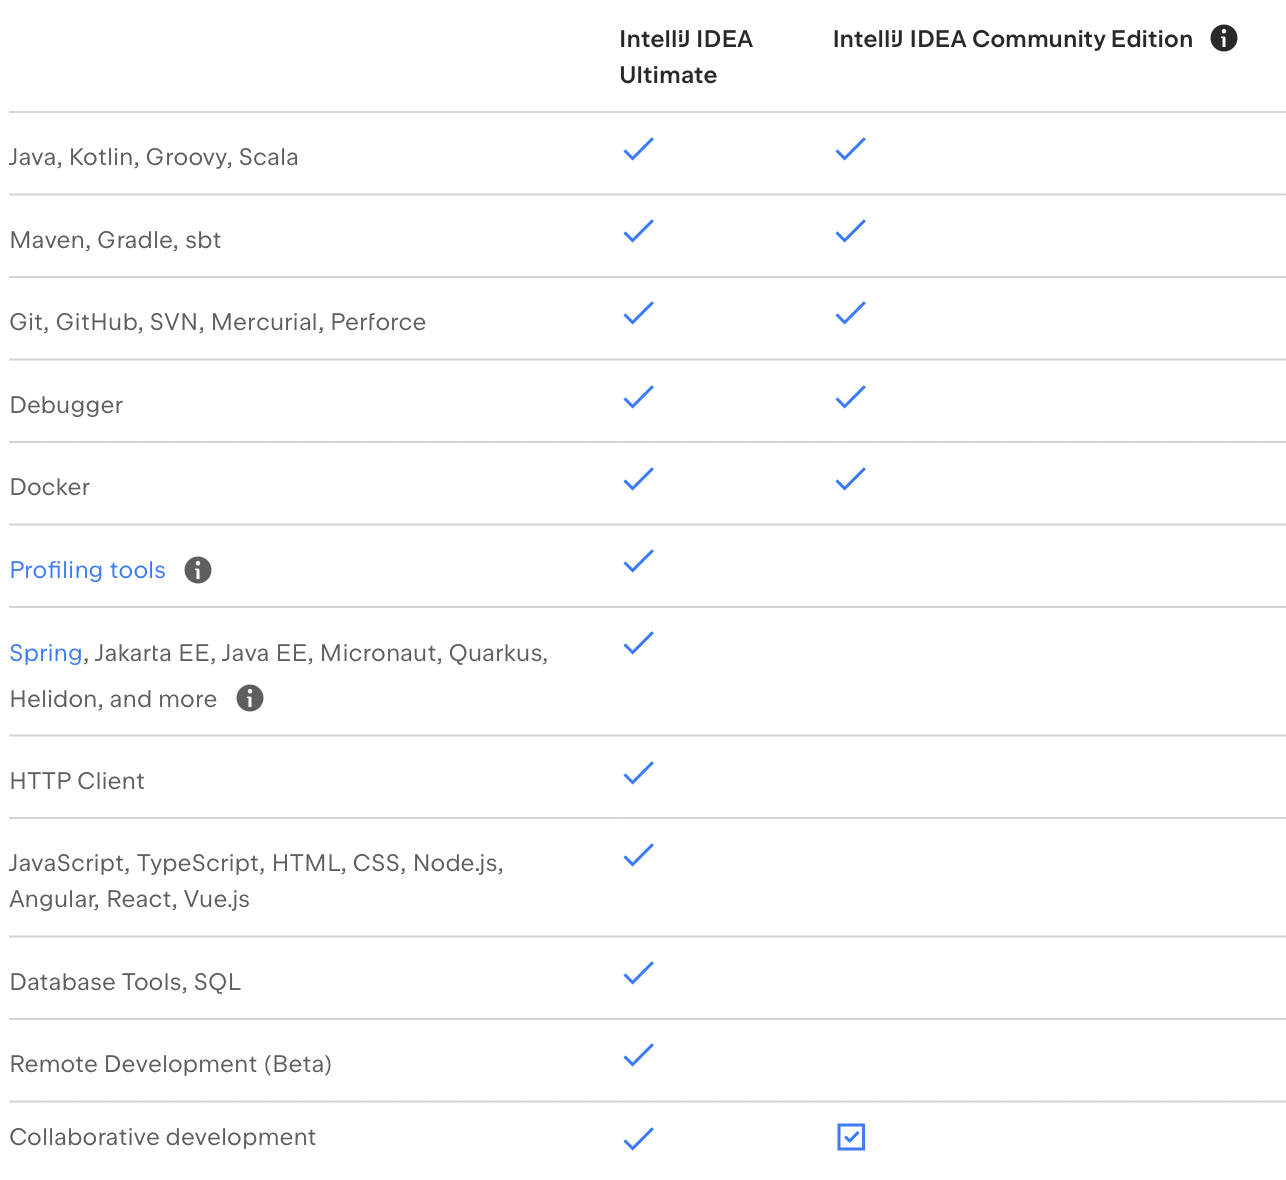Click the Collaborative development label
Image resolution: width=1286 pixels, height=1180 pixels.
pos(163,1137)
